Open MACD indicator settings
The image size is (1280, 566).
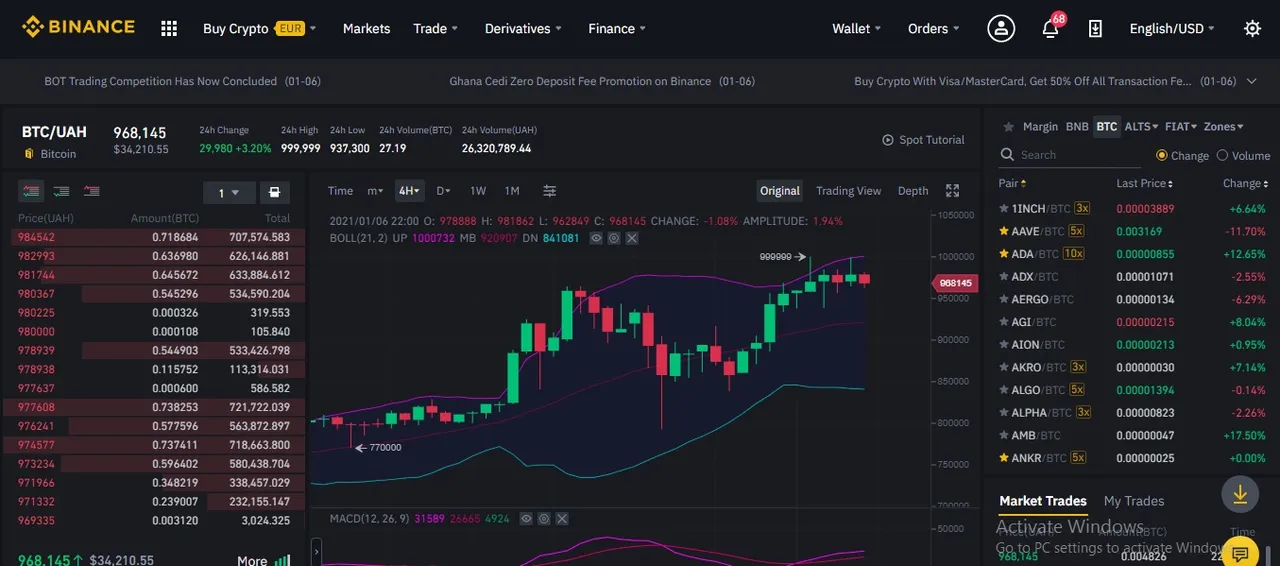(x=544, y=519)
